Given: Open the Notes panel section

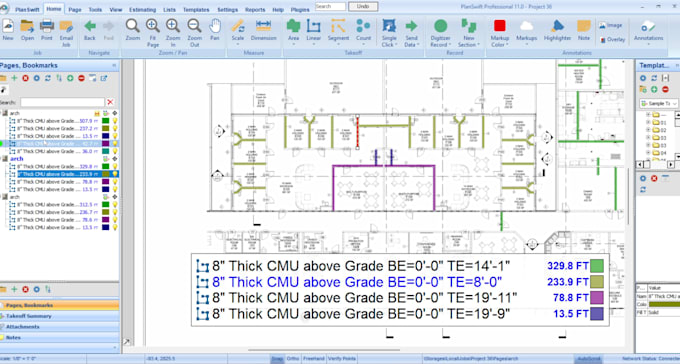Looking at the screenshot, I should [59, 338].
